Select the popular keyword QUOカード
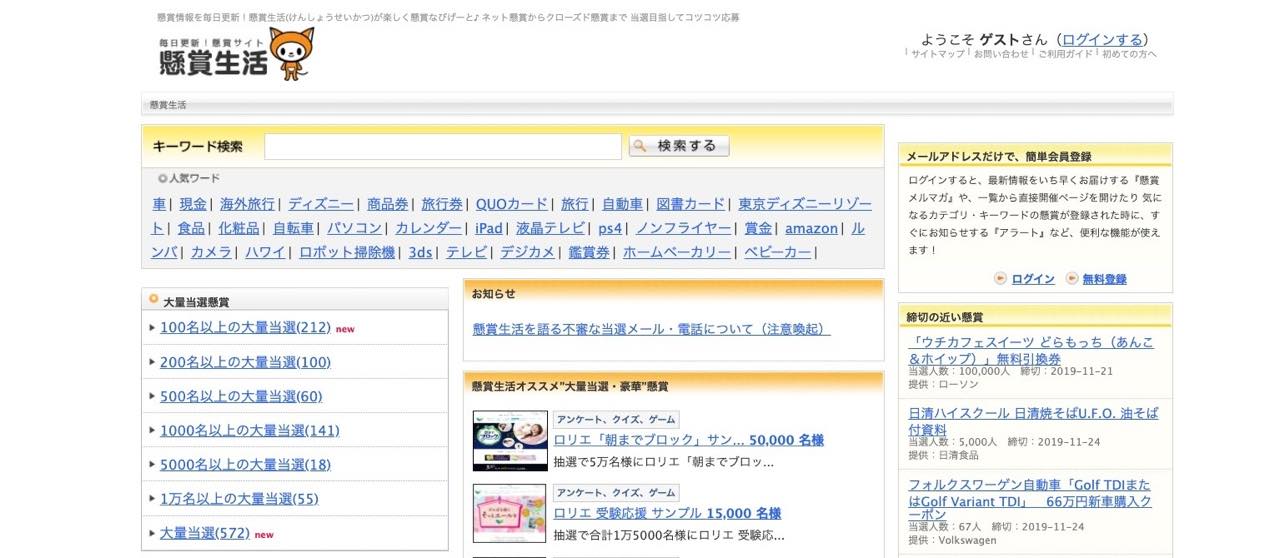Viewport: 1280px width, 558px height. coord(512,203)
